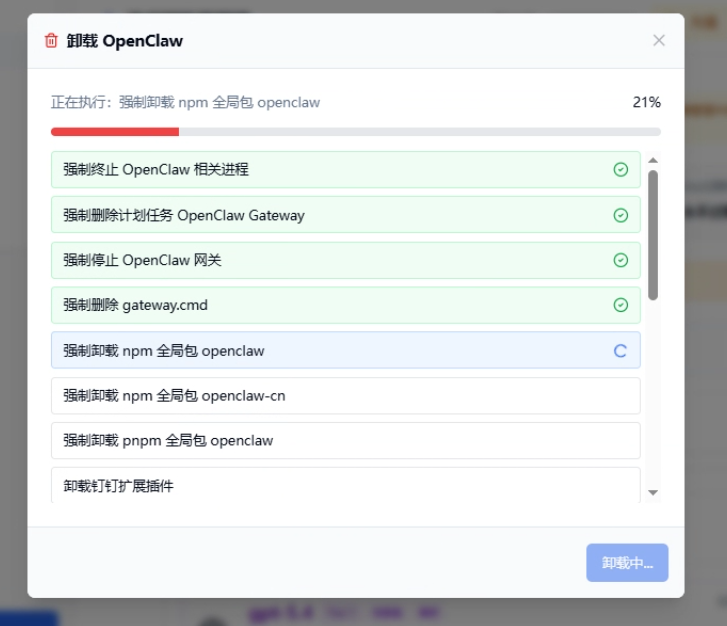Select the step 卸载钉钉扩展插件
Viewport: 727px width, 626px height.
coord(345,485)
